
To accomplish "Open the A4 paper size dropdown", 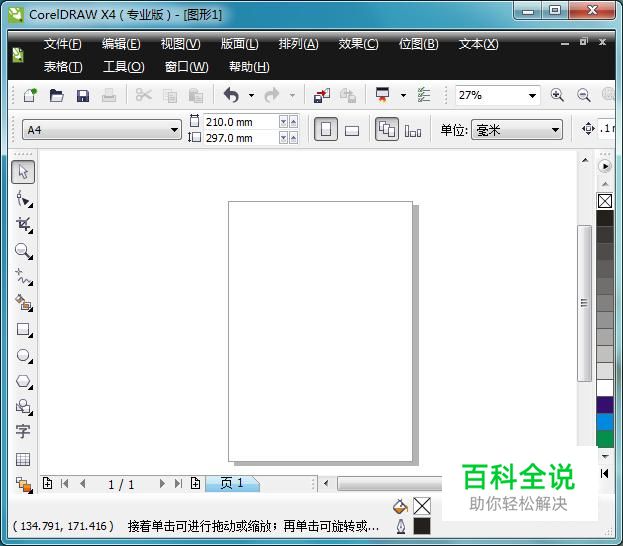I will (167, 130).
